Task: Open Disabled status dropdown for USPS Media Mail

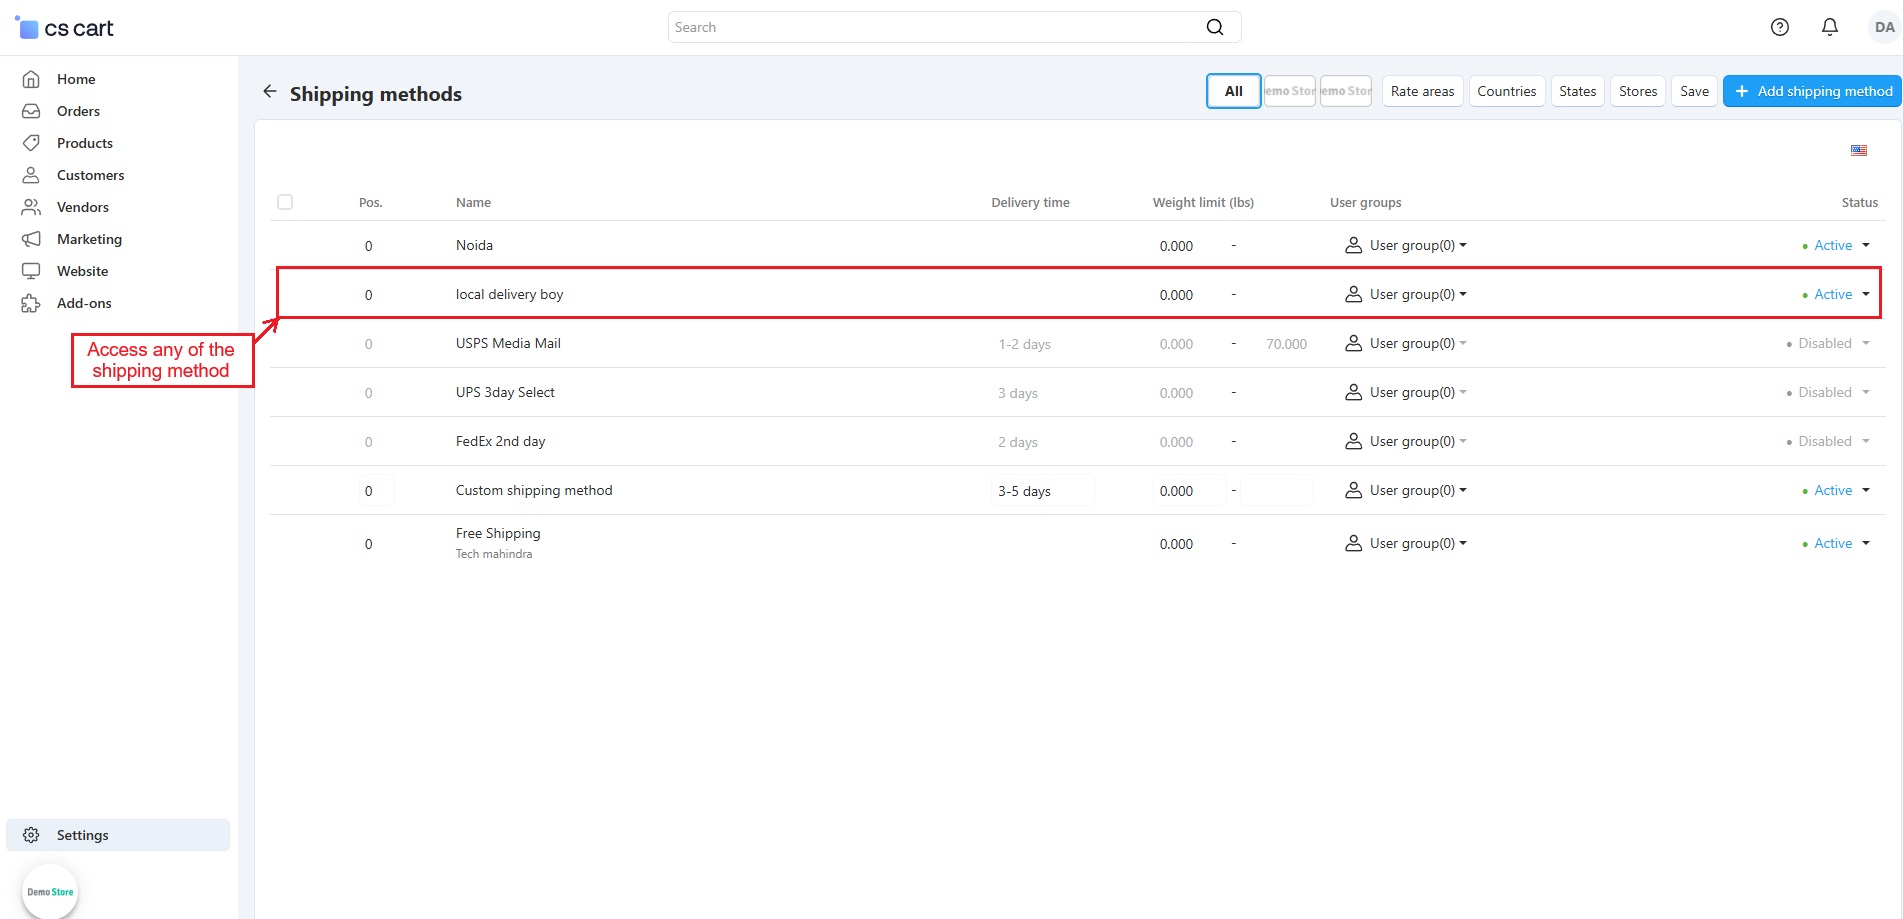Action: tap(1830, 343)
